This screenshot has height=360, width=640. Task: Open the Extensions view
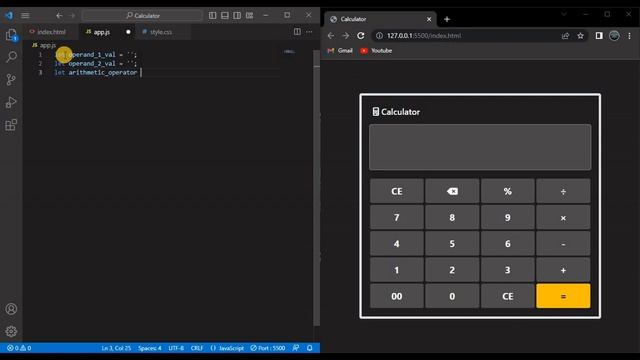click(x=11, y=124)
